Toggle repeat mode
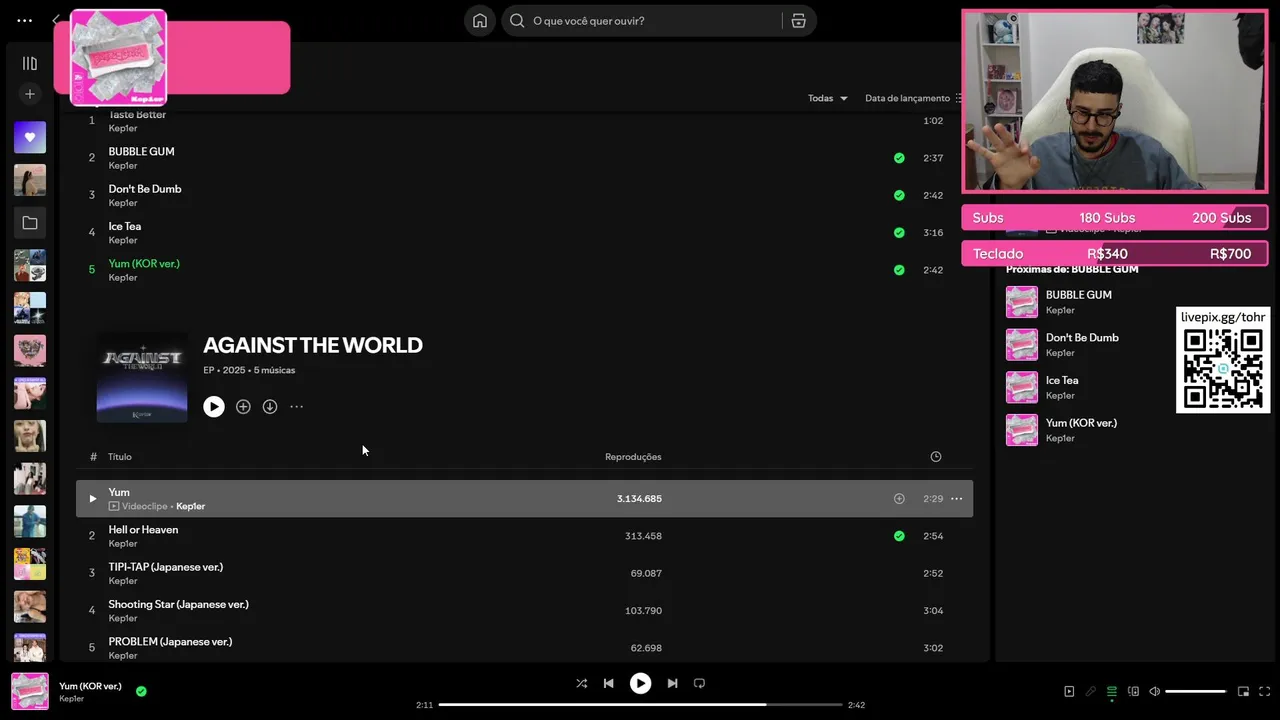Screen dimensions: 1280x720 699,684
